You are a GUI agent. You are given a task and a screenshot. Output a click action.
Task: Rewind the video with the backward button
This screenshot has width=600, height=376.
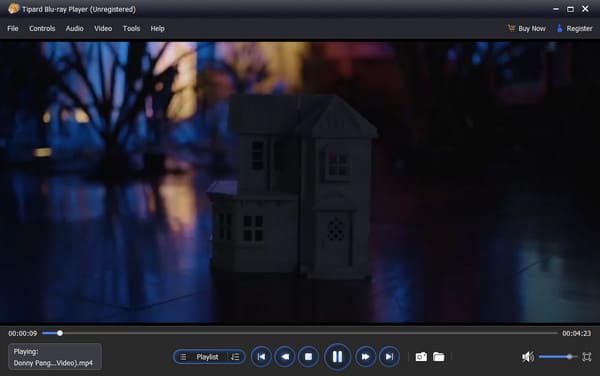(x=285, y=357)
